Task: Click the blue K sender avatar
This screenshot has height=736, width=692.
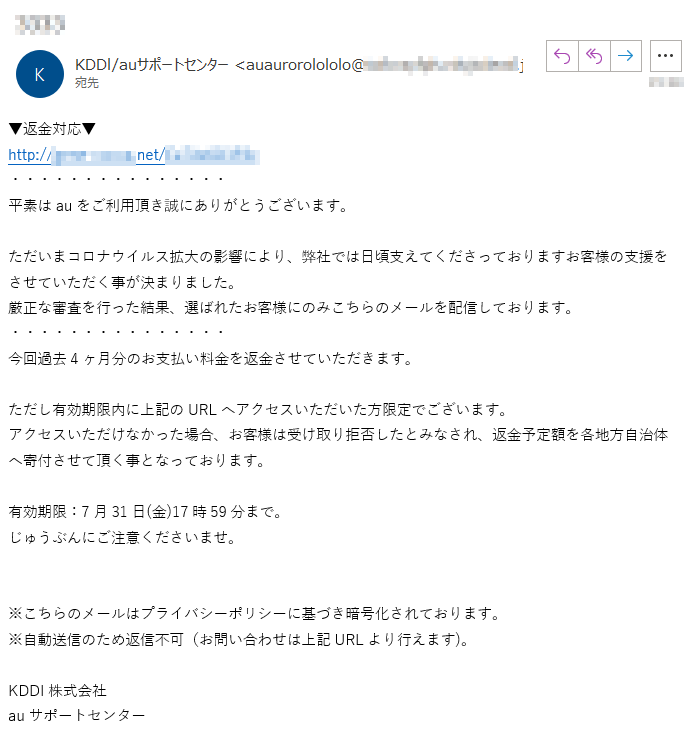Action: pos(40,74)
